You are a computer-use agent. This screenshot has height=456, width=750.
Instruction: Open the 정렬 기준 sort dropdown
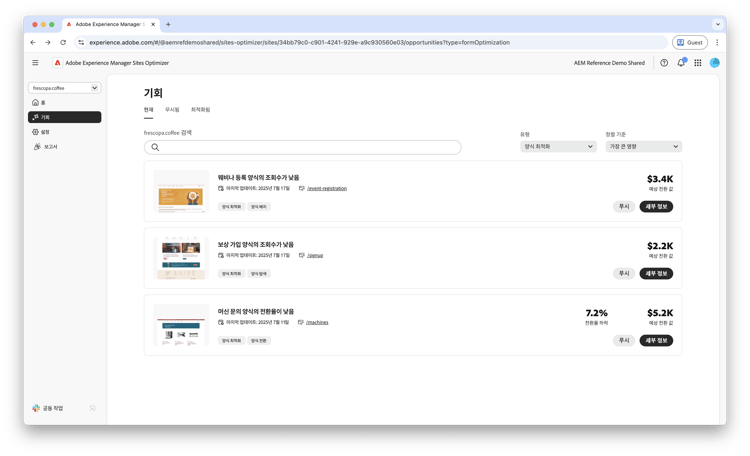pyautogui.click(x=644, y=146)
